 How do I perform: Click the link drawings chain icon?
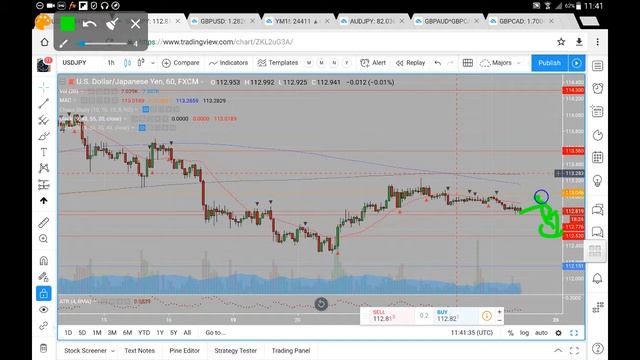[x=44, y=326]
